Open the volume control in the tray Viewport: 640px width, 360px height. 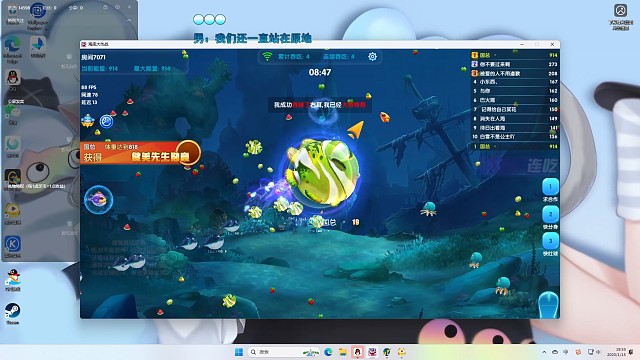point(598,352)
